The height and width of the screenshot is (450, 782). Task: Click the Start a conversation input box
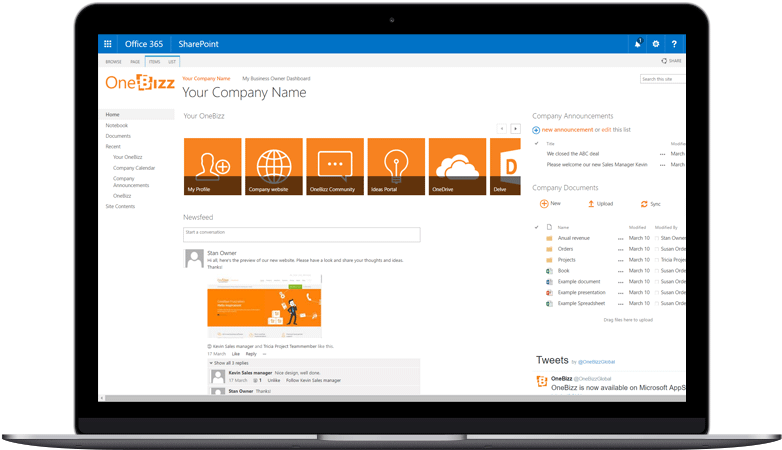(302, 234)
